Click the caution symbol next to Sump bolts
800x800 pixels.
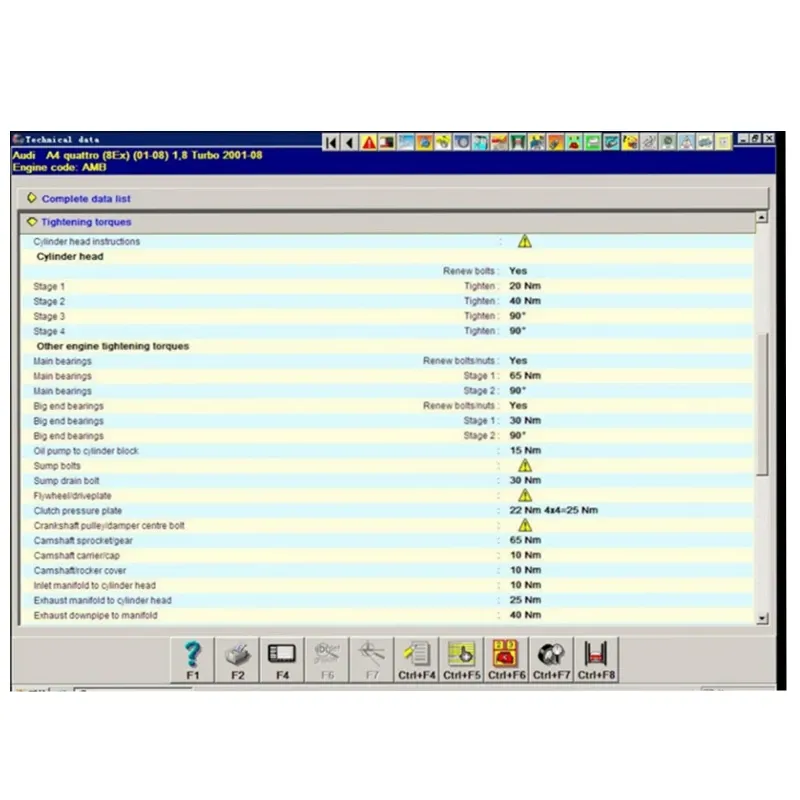(x=524, y=465)
